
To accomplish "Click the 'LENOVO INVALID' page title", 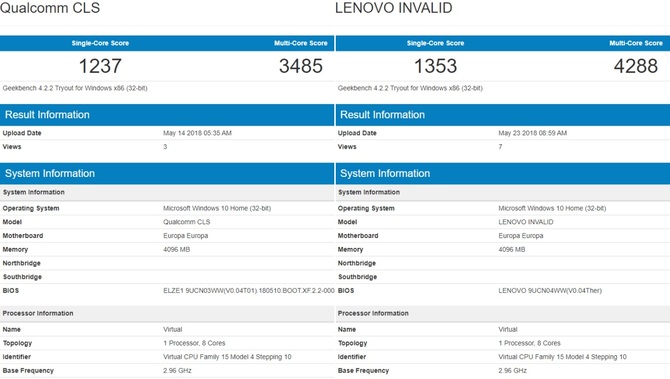I will click(x=394, y=8).
